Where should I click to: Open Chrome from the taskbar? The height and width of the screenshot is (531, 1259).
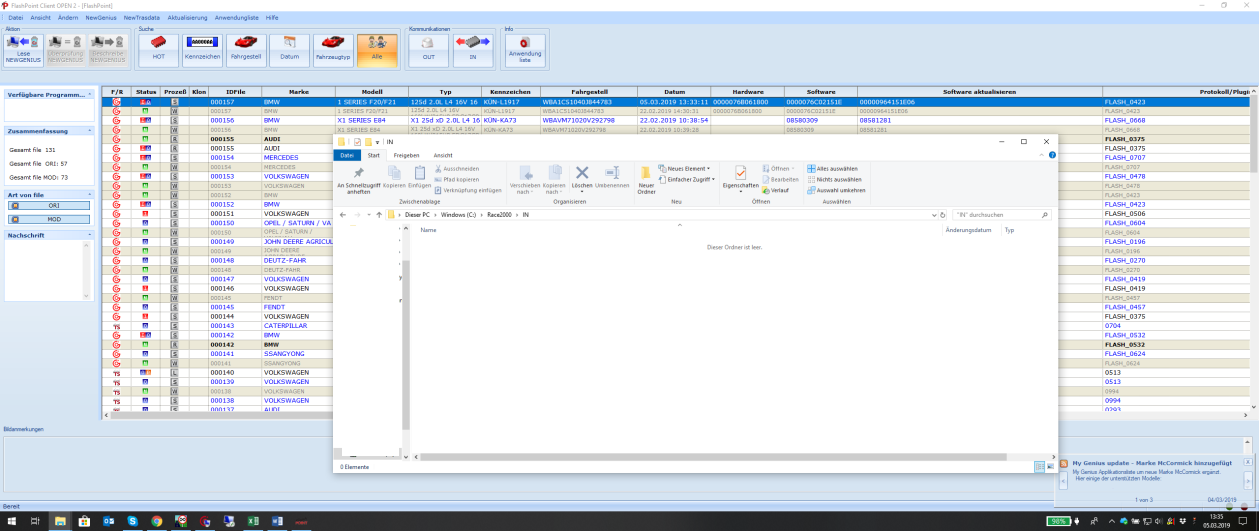tap(156, 521)
